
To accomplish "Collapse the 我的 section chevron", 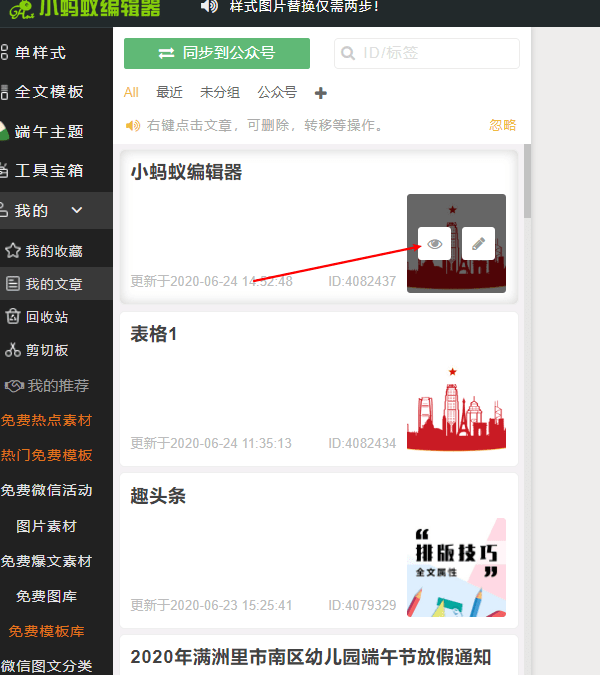I will (77, 211).
